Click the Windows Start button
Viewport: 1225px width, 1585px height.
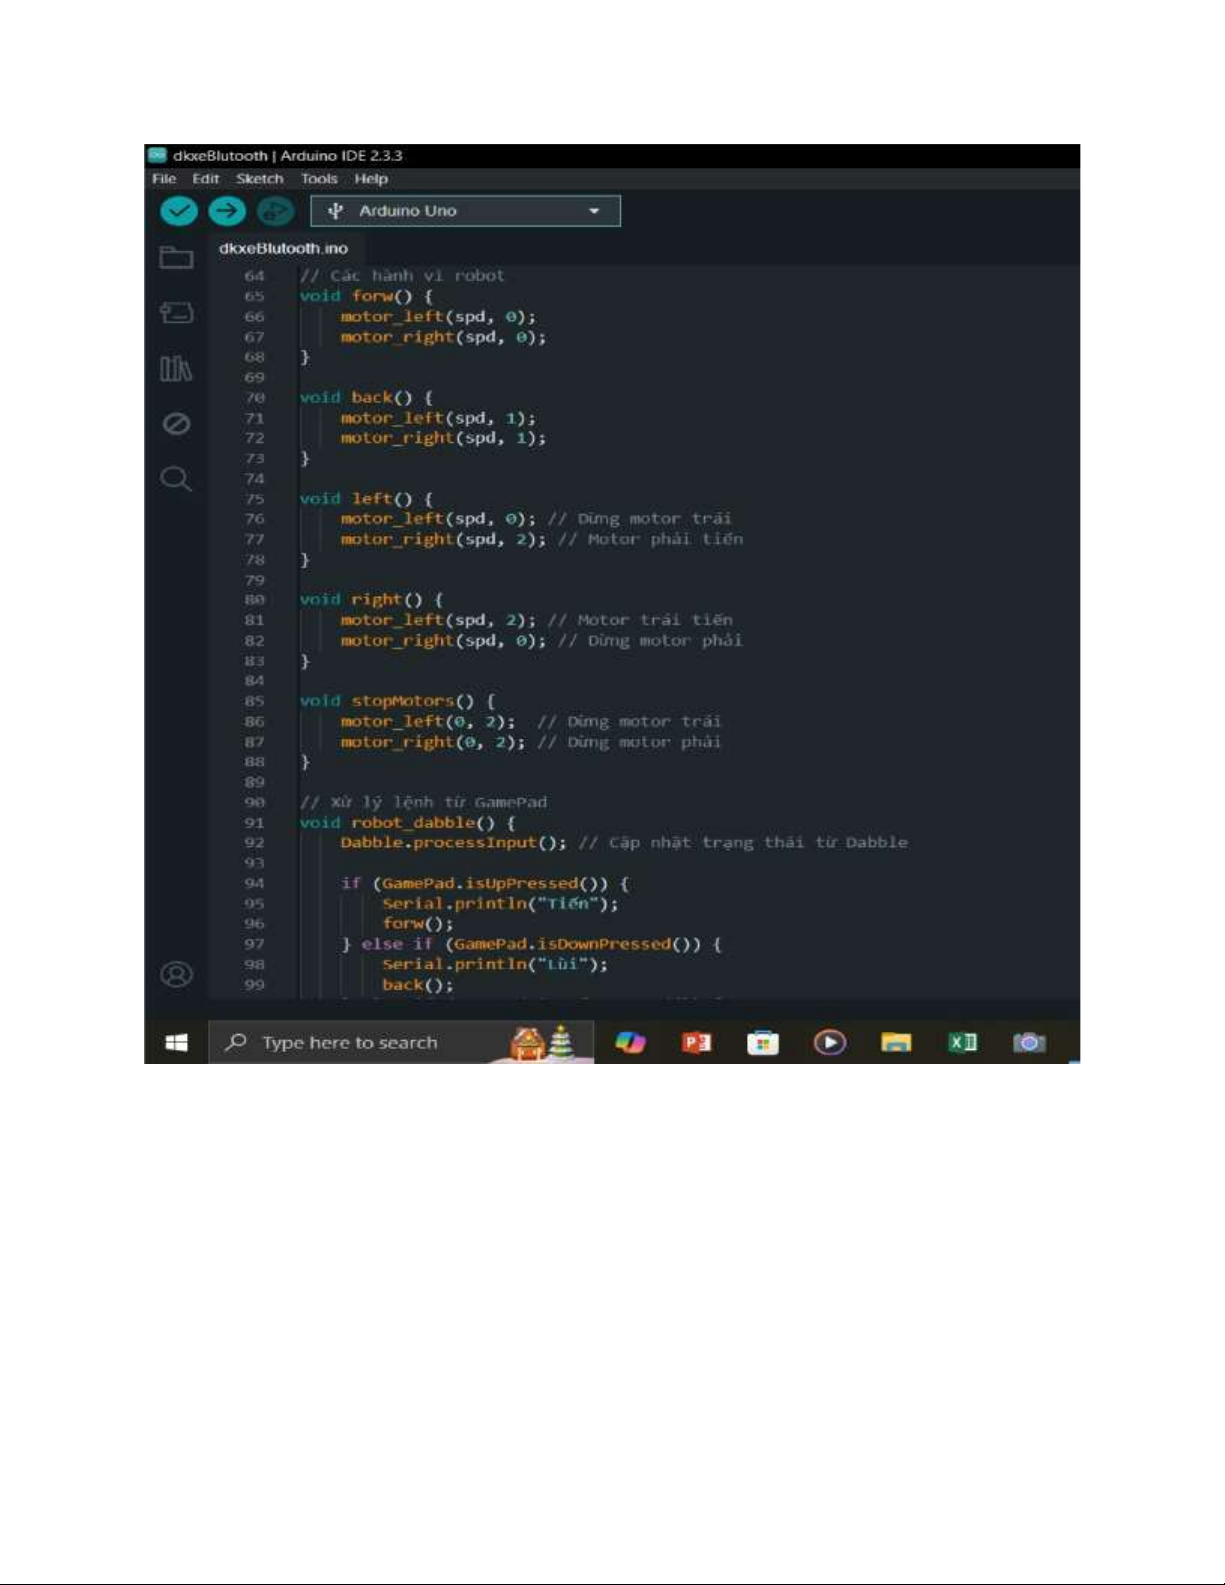pos(176,1043)
